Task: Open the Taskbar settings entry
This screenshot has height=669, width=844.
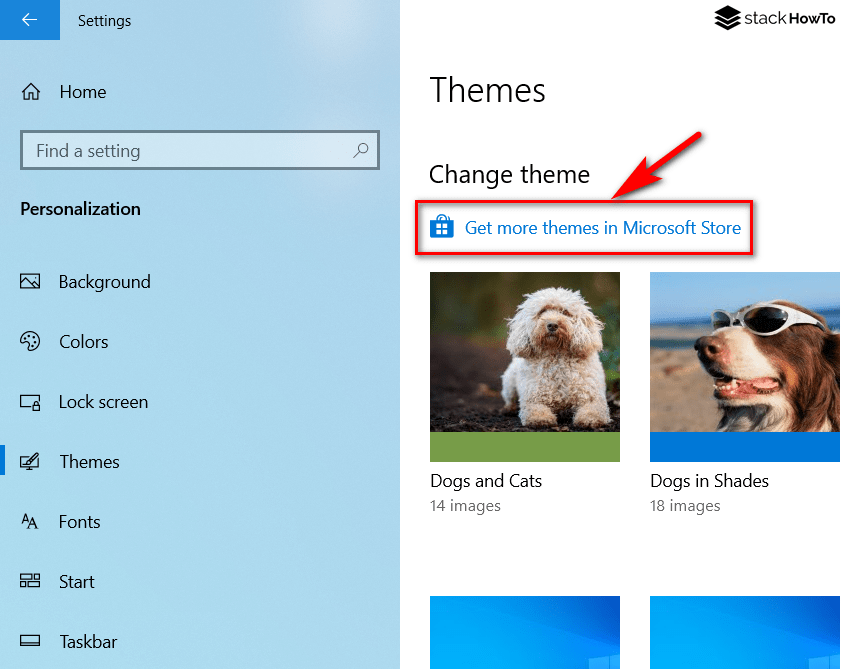Action: [x=89, y=641]
